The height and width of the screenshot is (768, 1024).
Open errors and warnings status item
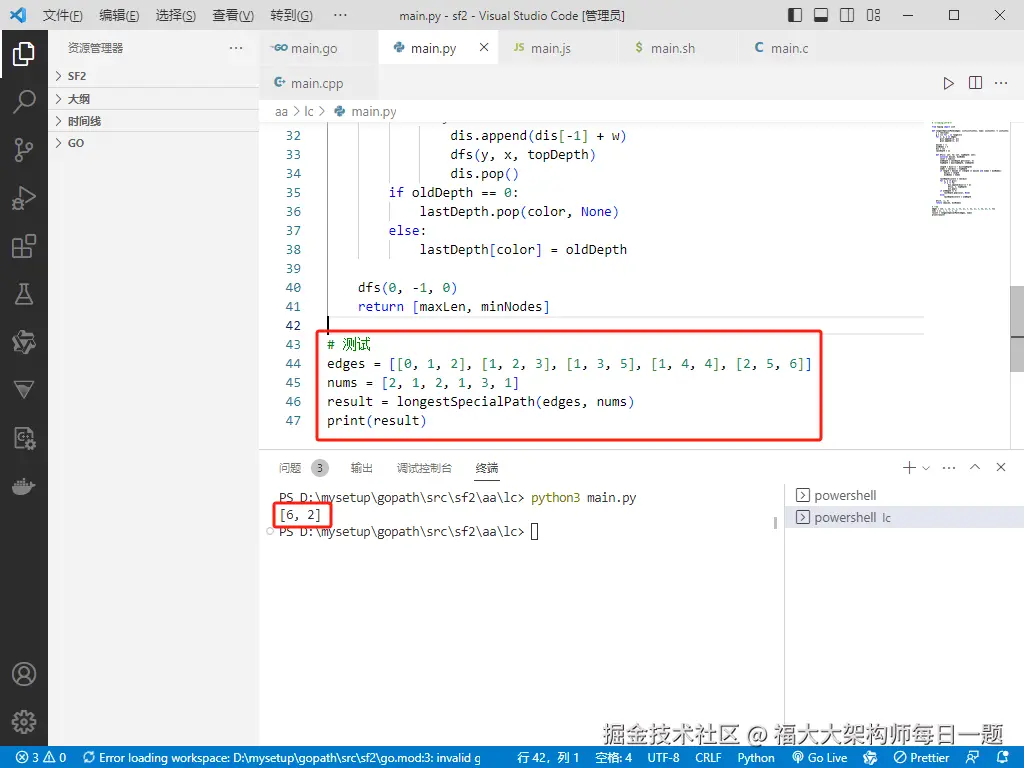click(x=42, y=758)
